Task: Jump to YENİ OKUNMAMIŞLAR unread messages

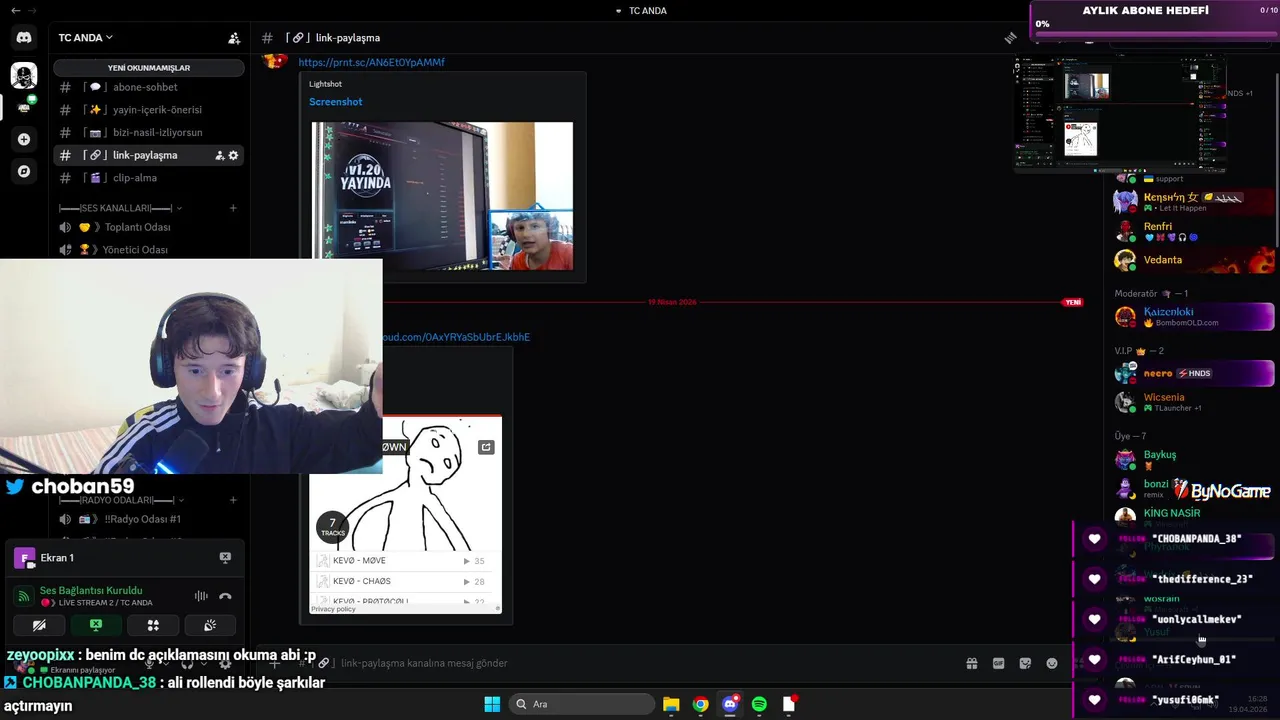Action: click(x=148, y=68)
